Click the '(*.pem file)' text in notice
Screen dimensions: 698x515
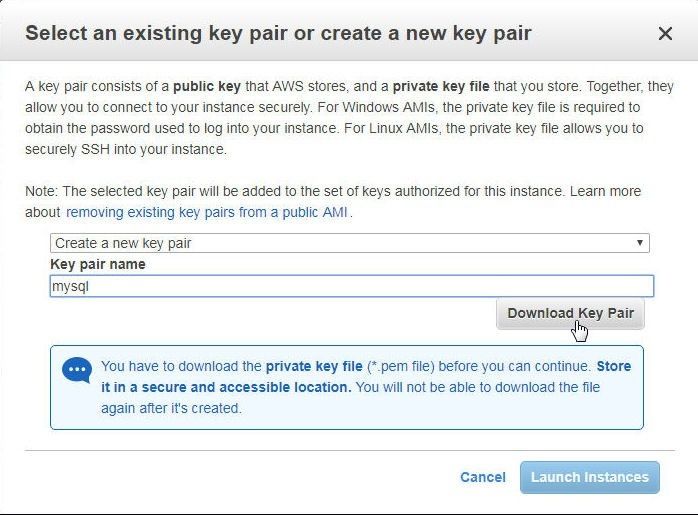coord(401,366)
